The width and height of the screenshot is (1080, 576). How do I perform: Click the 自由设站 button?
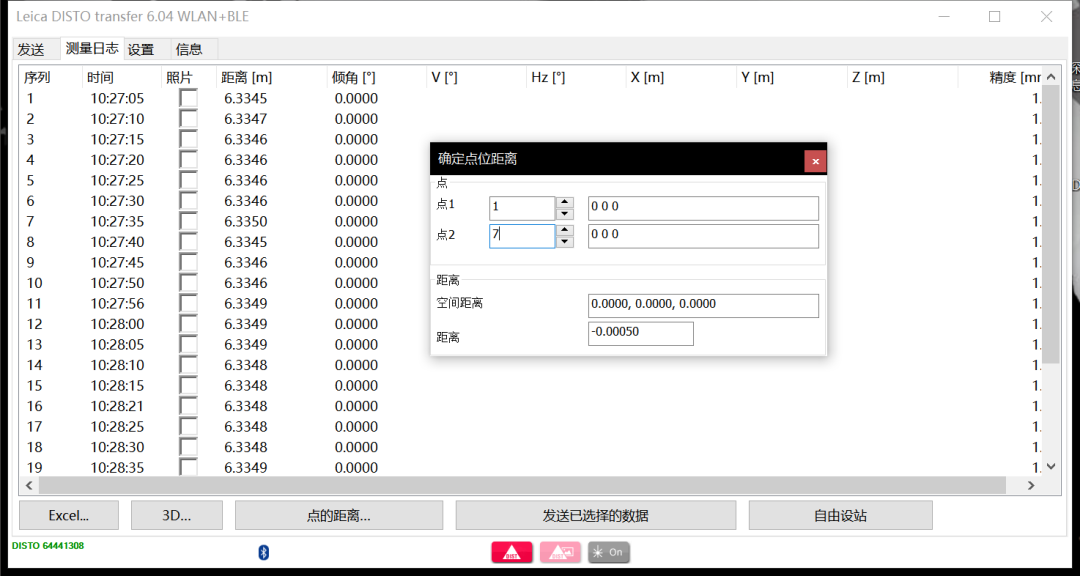pos(839,515)
